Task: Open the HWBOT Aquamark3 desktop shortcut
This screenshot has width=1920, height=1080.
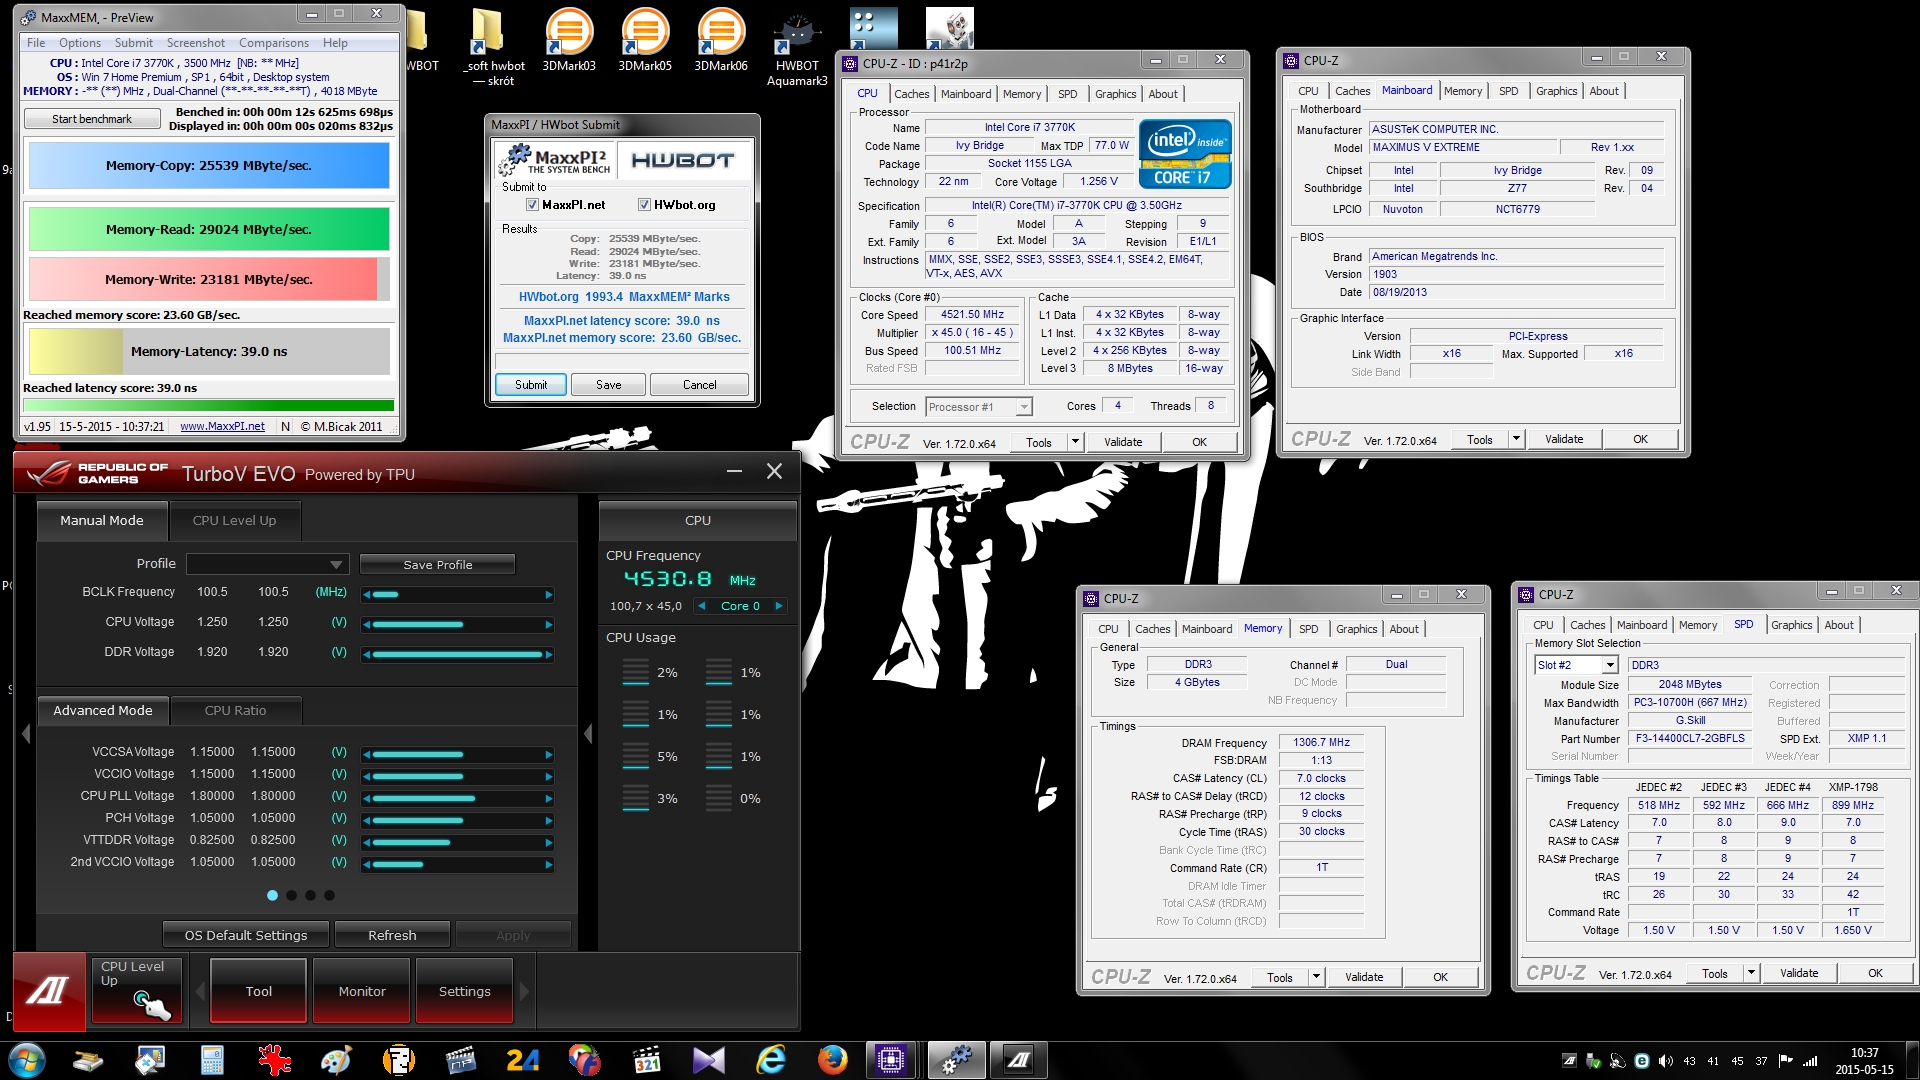Action: tap(797, 48)
